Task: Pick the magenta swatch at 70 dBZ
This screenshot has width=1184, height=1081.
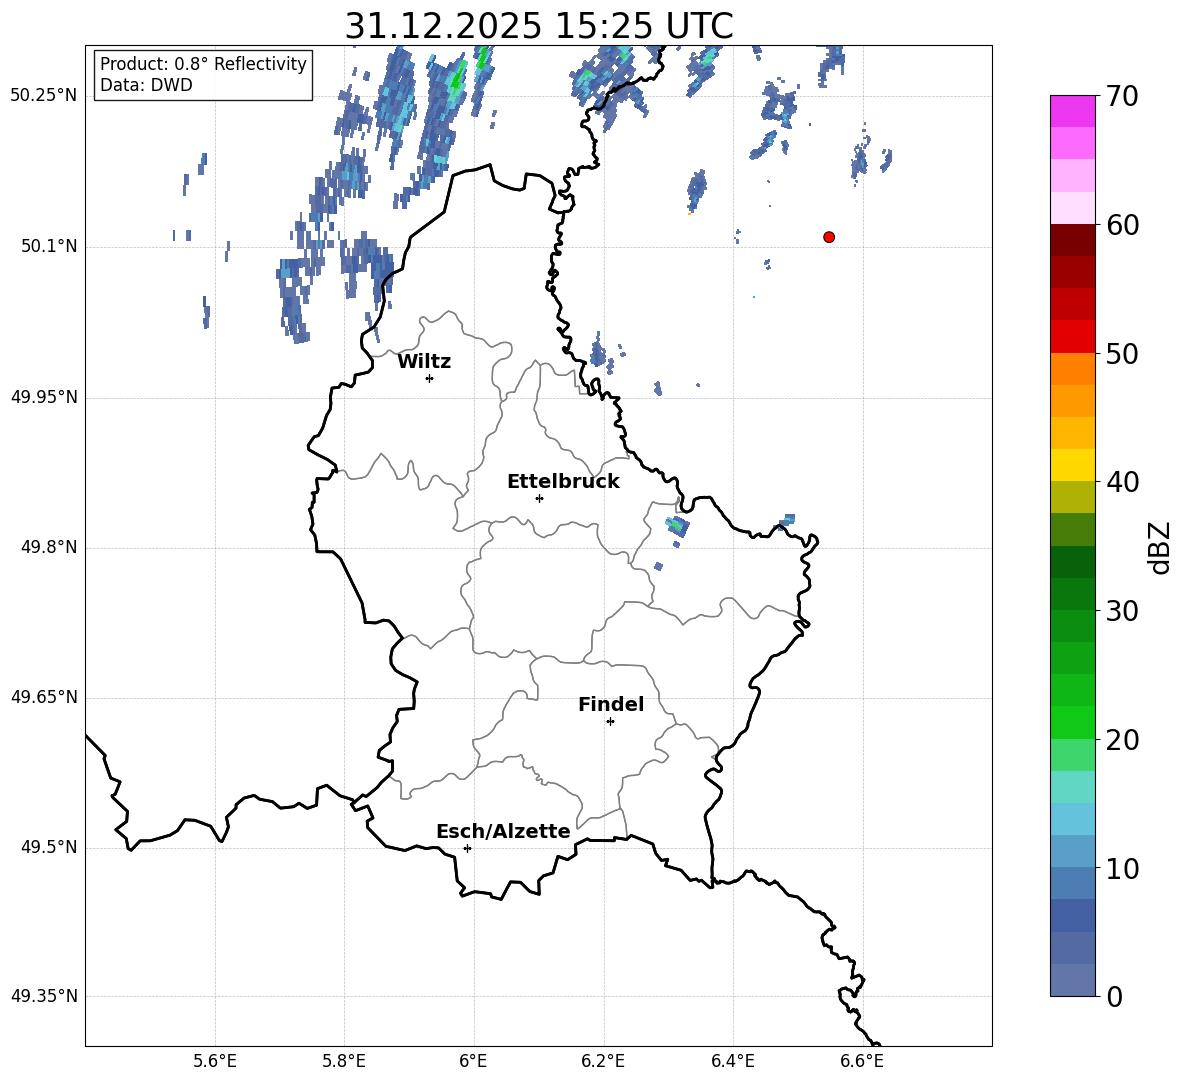Action: pos(1073,111)
